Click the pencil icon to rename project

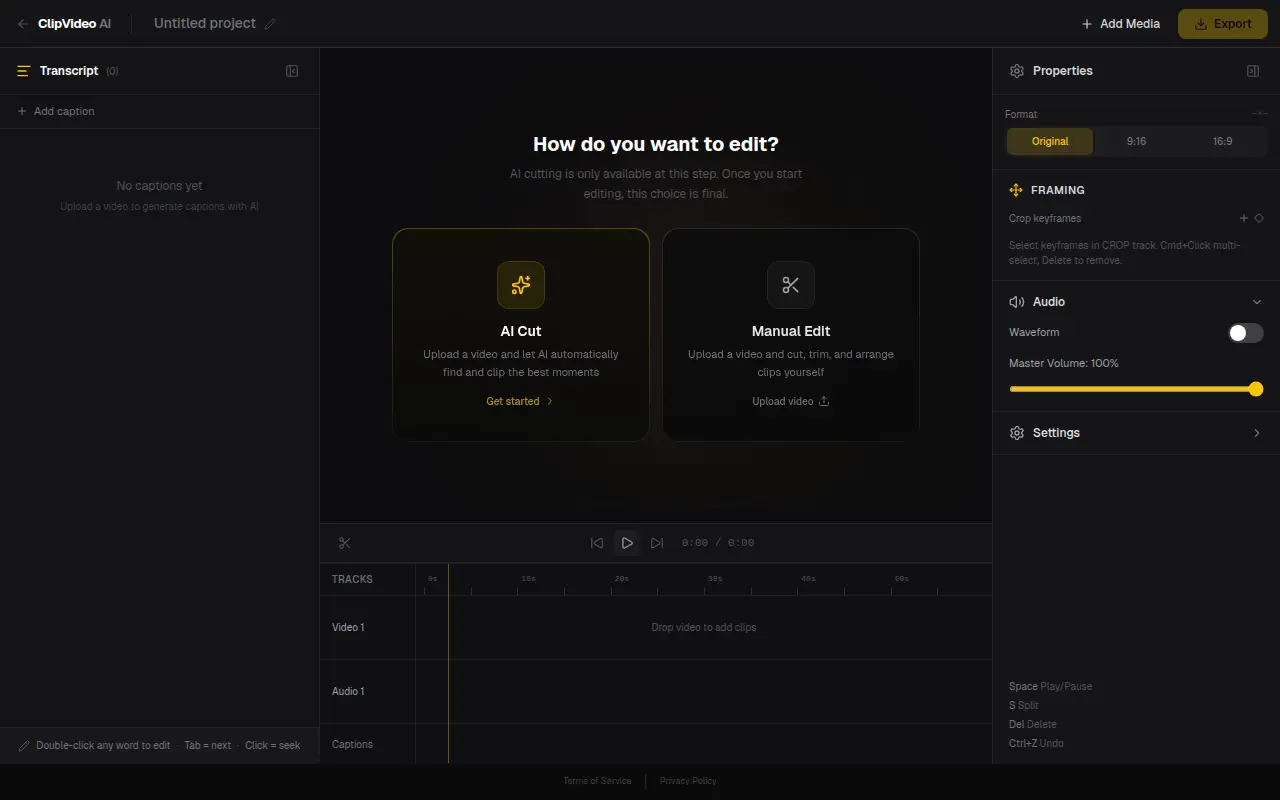click(270, 24)
